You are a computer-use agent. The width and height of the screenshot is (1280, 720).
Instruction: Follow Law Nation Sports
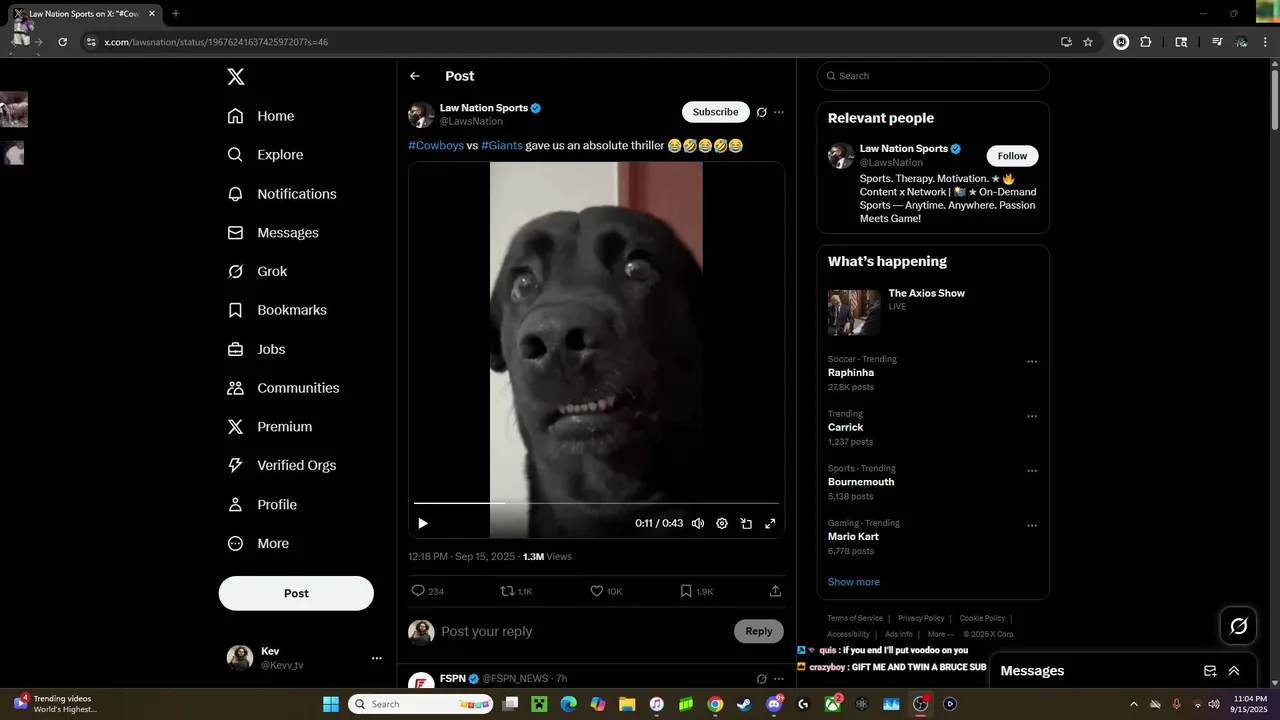[x=1012, y=156]
